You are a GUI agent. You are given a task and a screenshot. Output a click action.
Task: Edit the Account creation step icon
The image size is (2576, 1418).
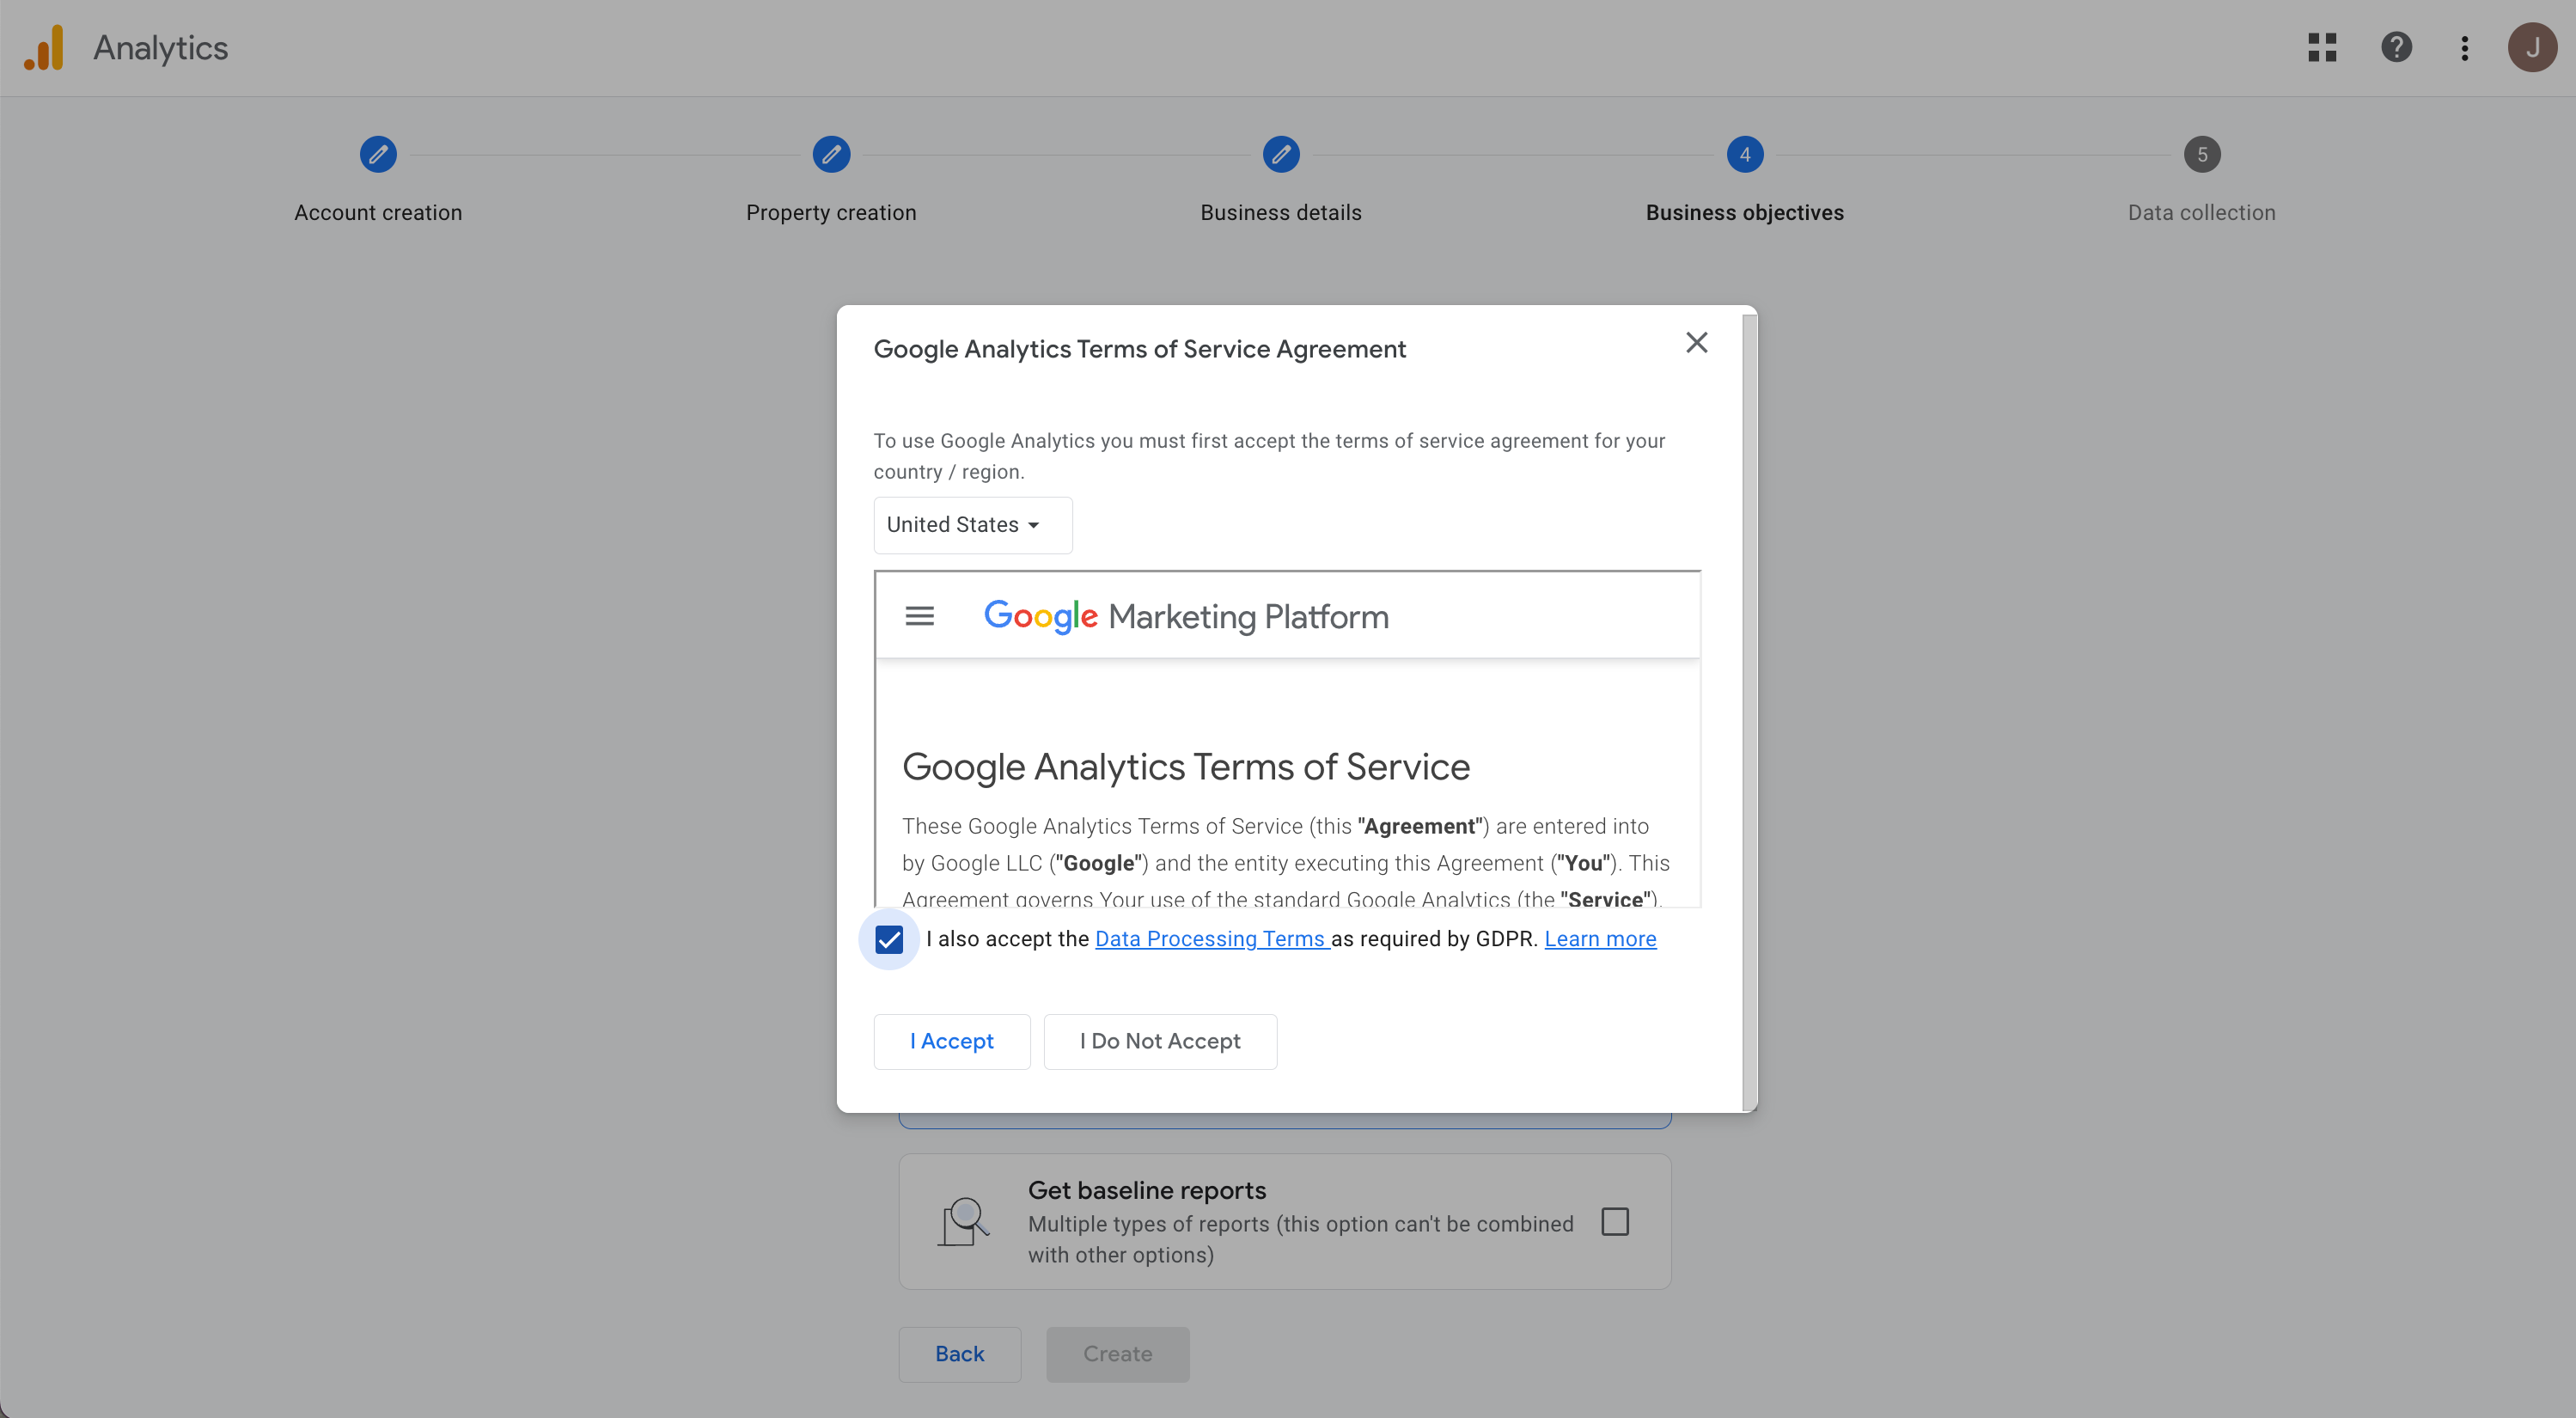coord(378,154)
